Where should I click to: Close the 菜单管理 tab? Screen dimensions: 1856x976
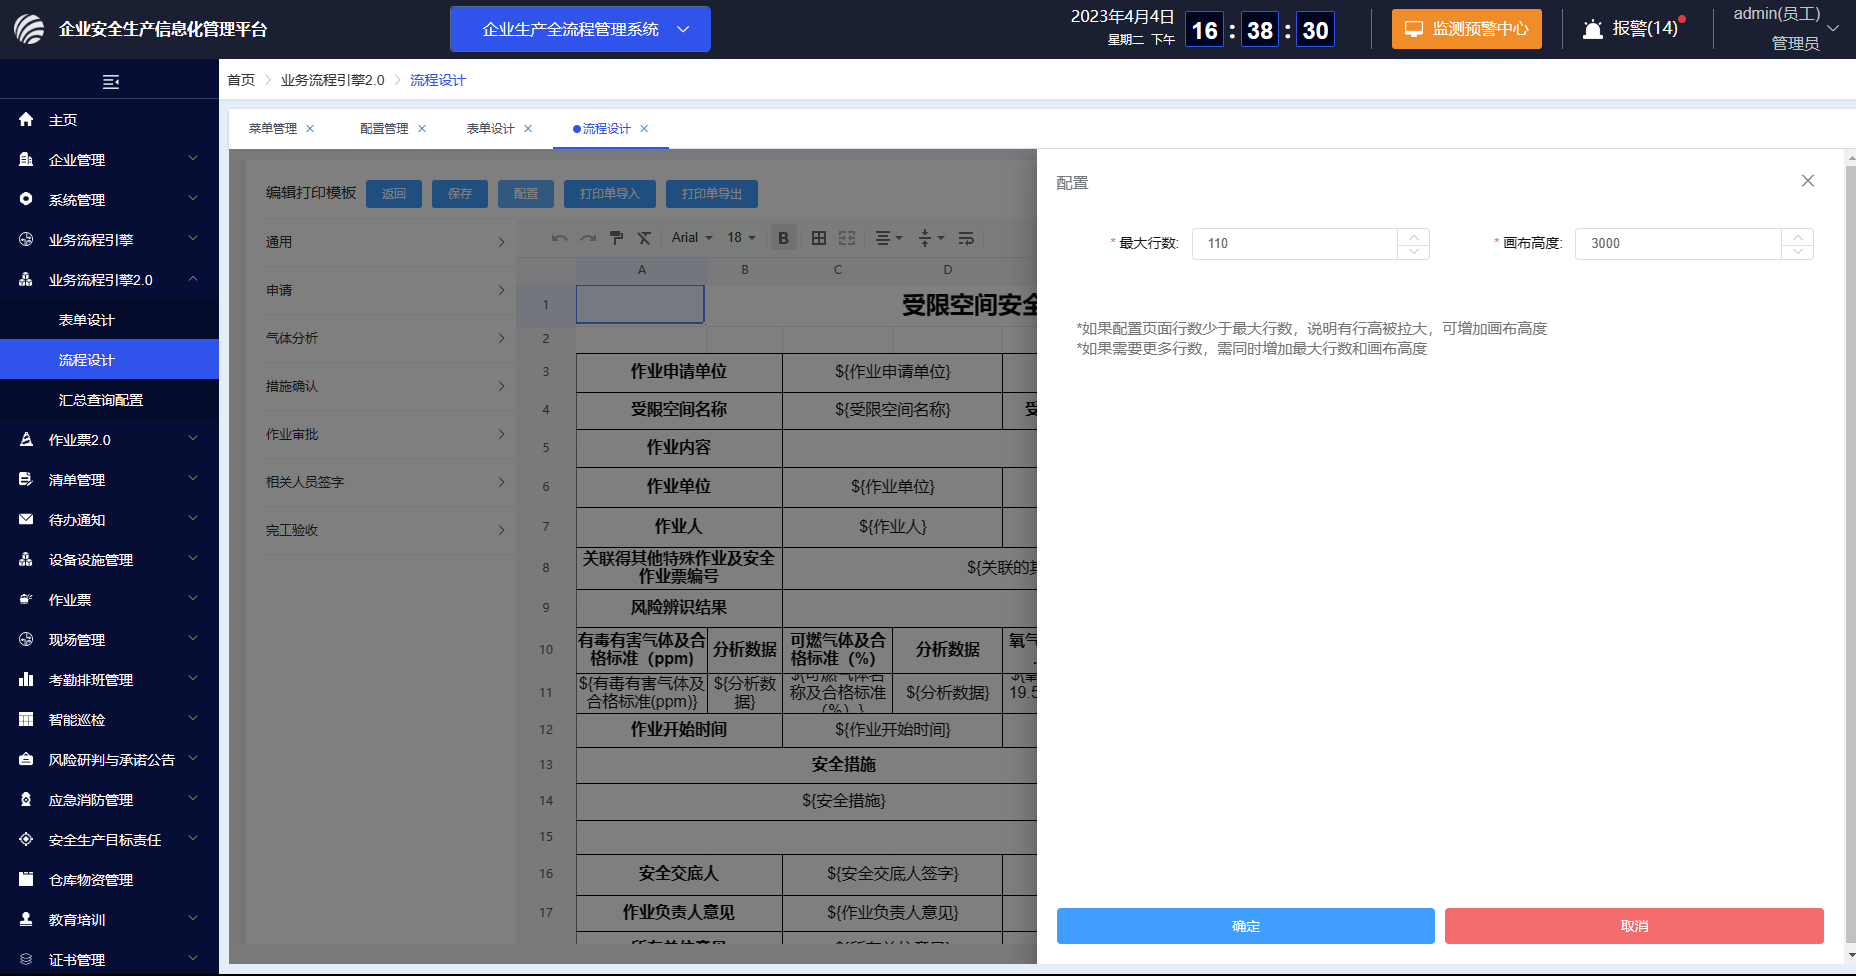tap(310, 129)
